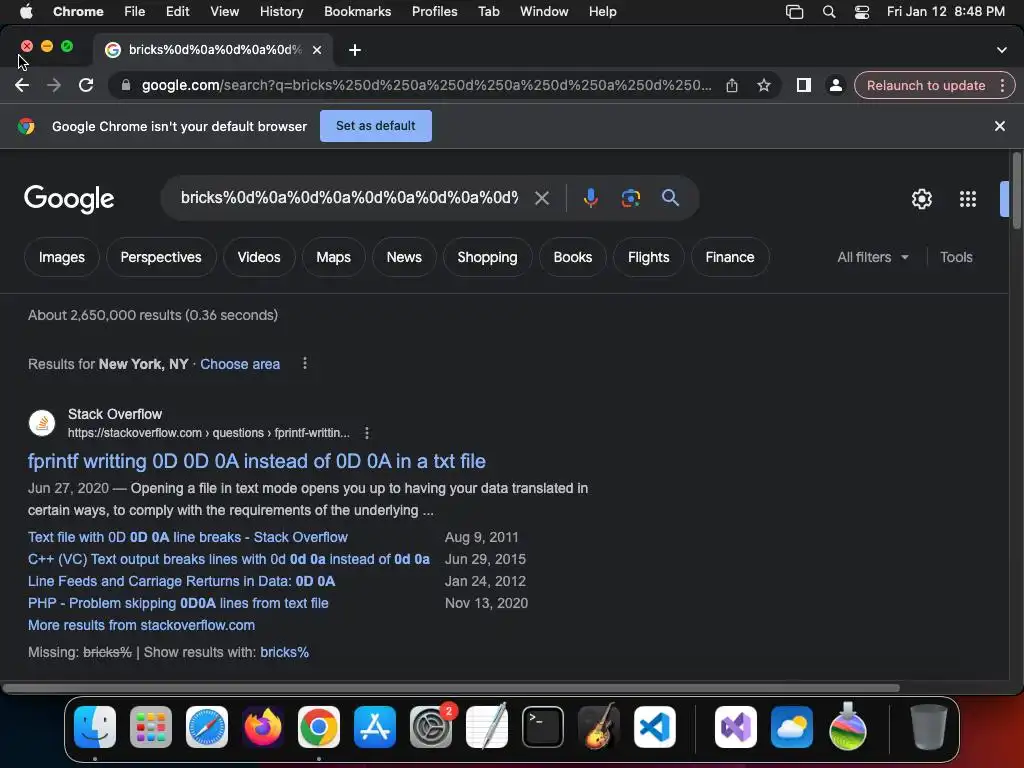
Task: Open Finder from the Dock
Action: click(95, 727)
